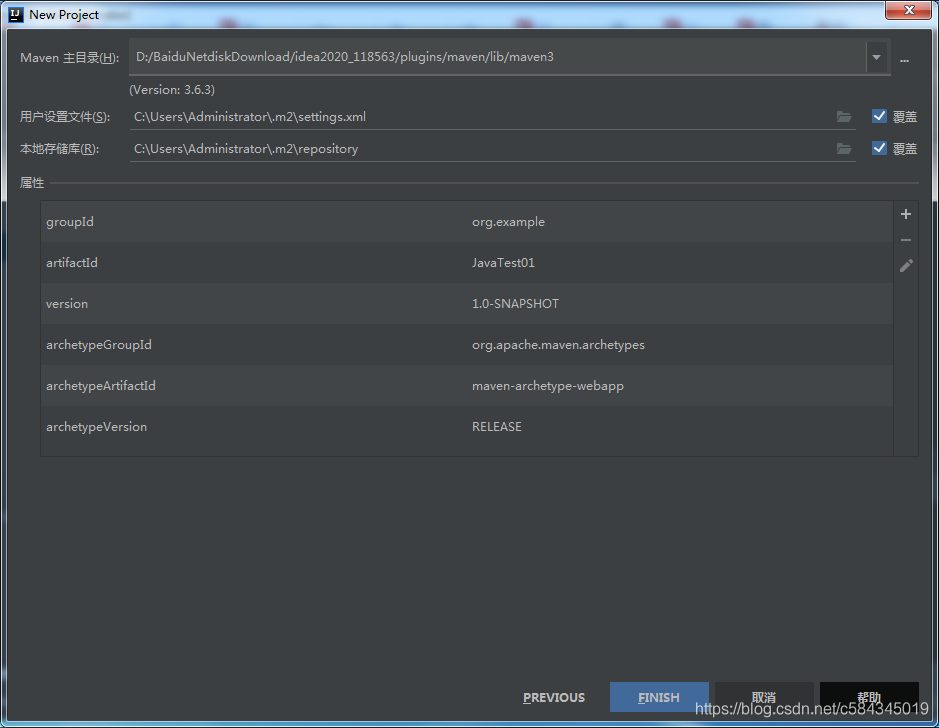Image resolution: width=939 pixels, height=728 pixels.
Task: Click the remove property minus icon
Action: pos(905,240)
